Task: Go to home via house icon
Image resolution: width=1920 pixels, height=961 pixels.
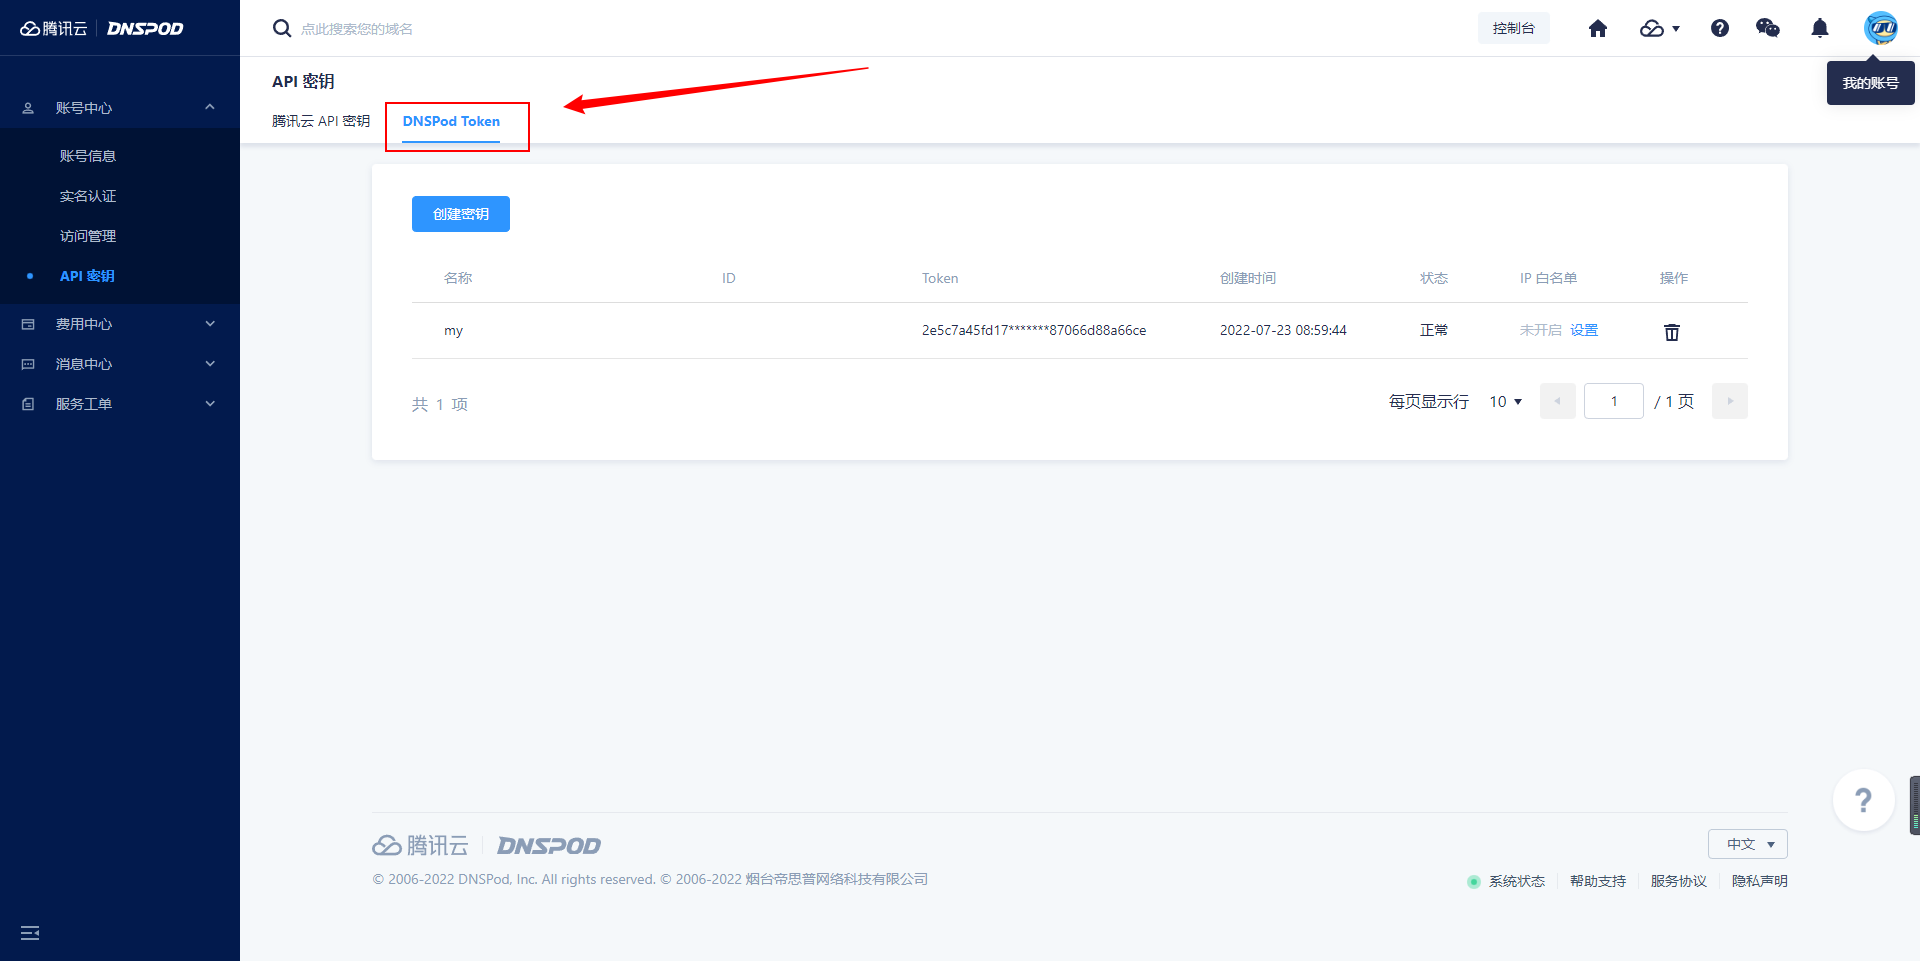Action: pyautogui.click(x=1598, y=28)
